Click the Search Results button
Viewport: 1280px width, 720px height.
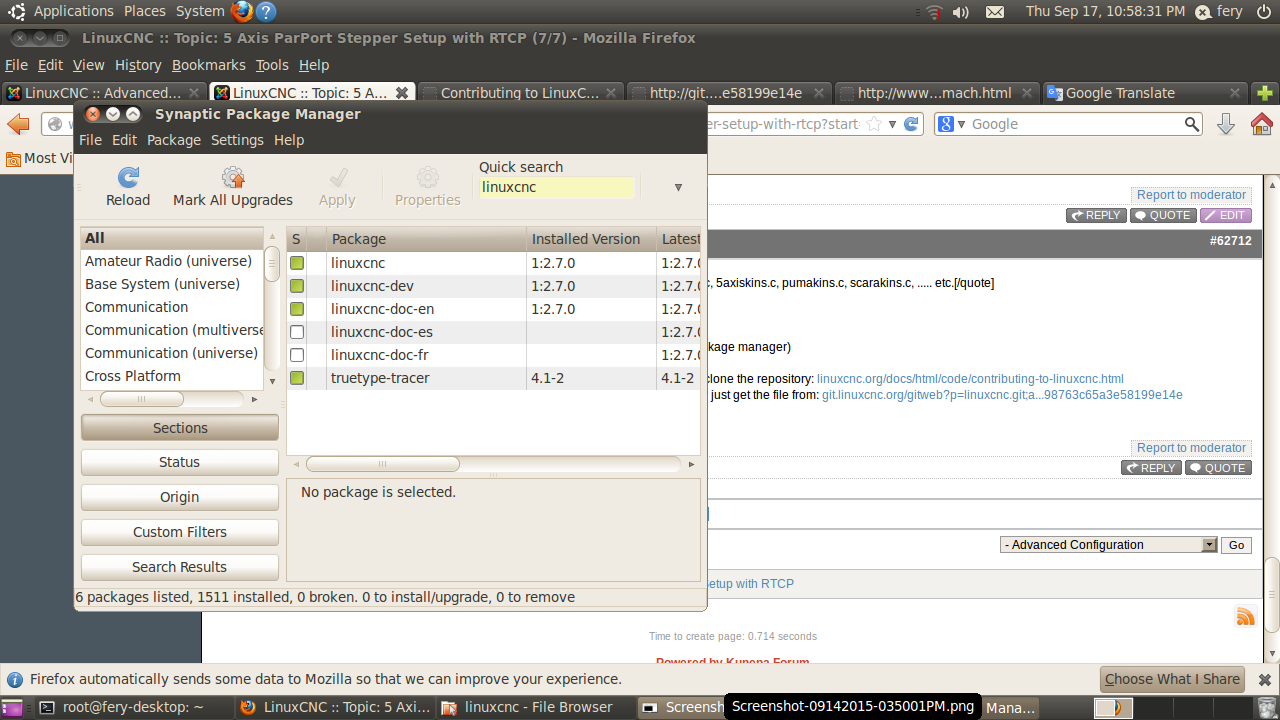point(180,567)
